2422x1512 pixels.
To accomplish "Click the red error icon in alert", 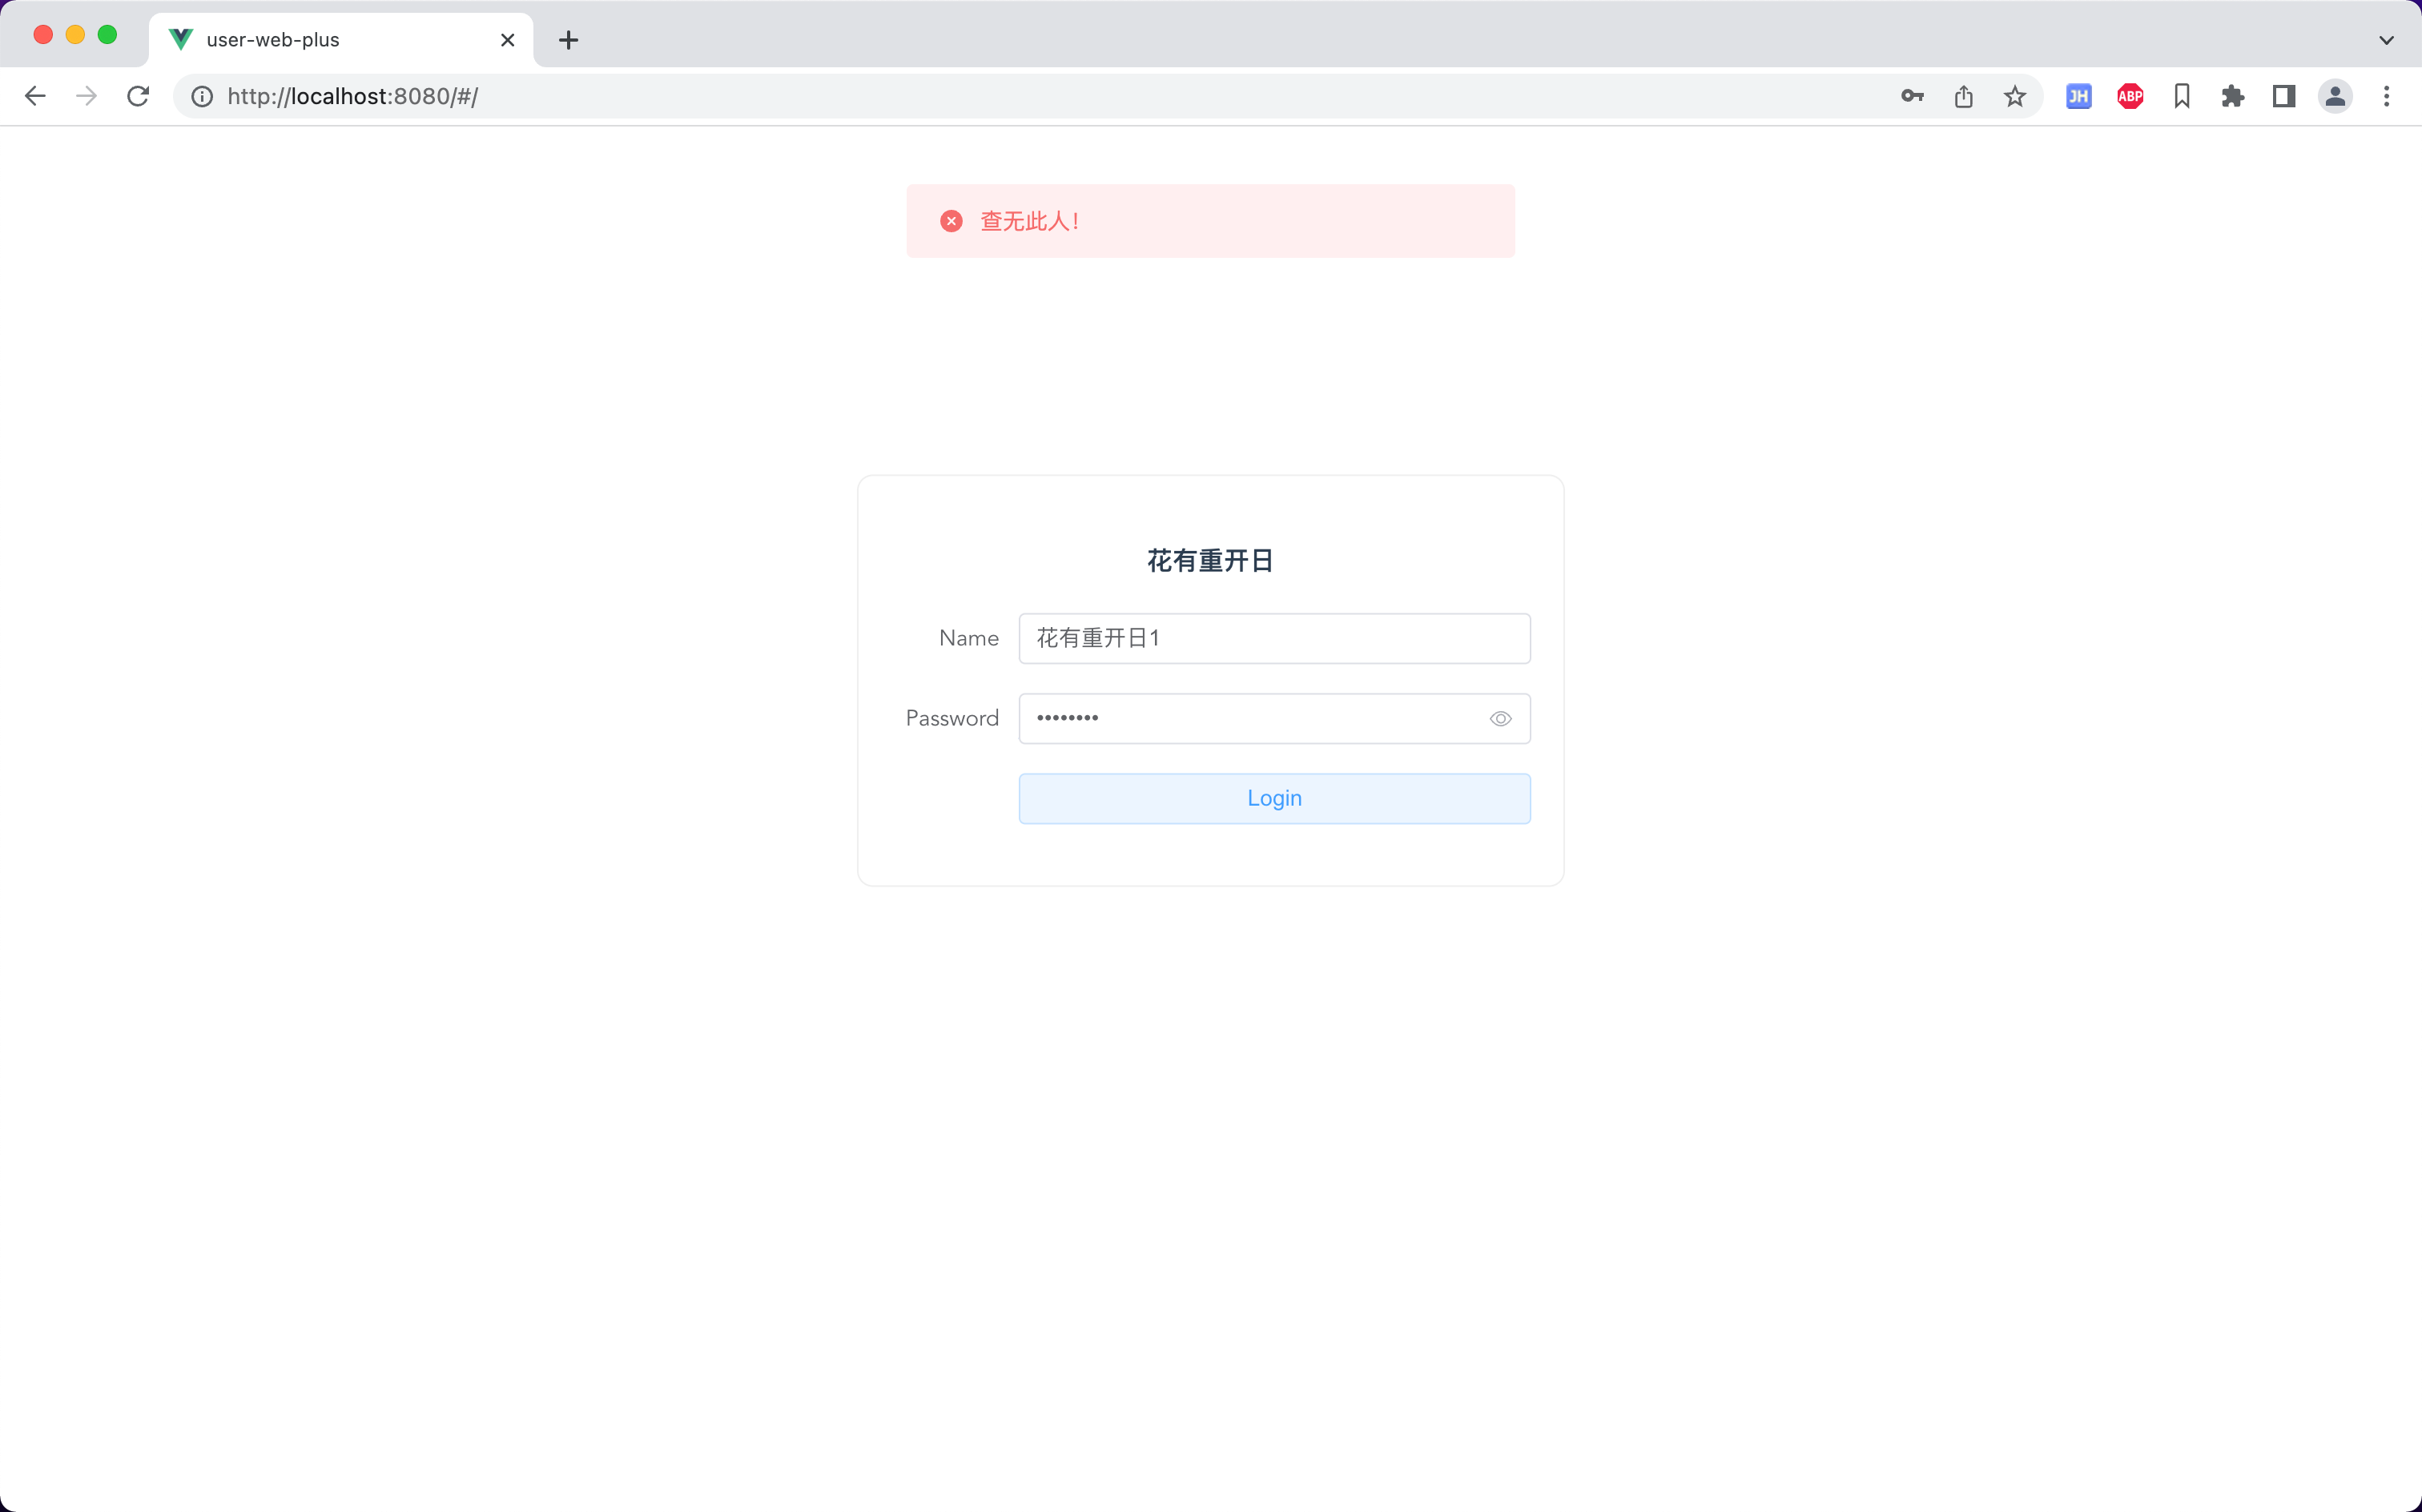I will click(x=951, y=221).
